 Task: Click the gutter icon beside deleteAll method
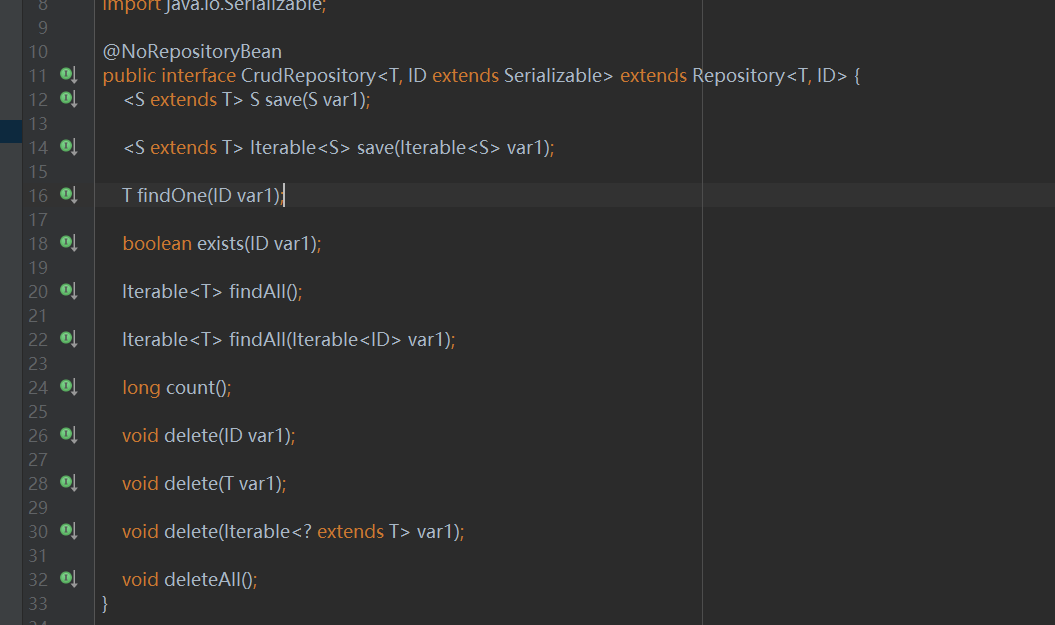point(68,579)
